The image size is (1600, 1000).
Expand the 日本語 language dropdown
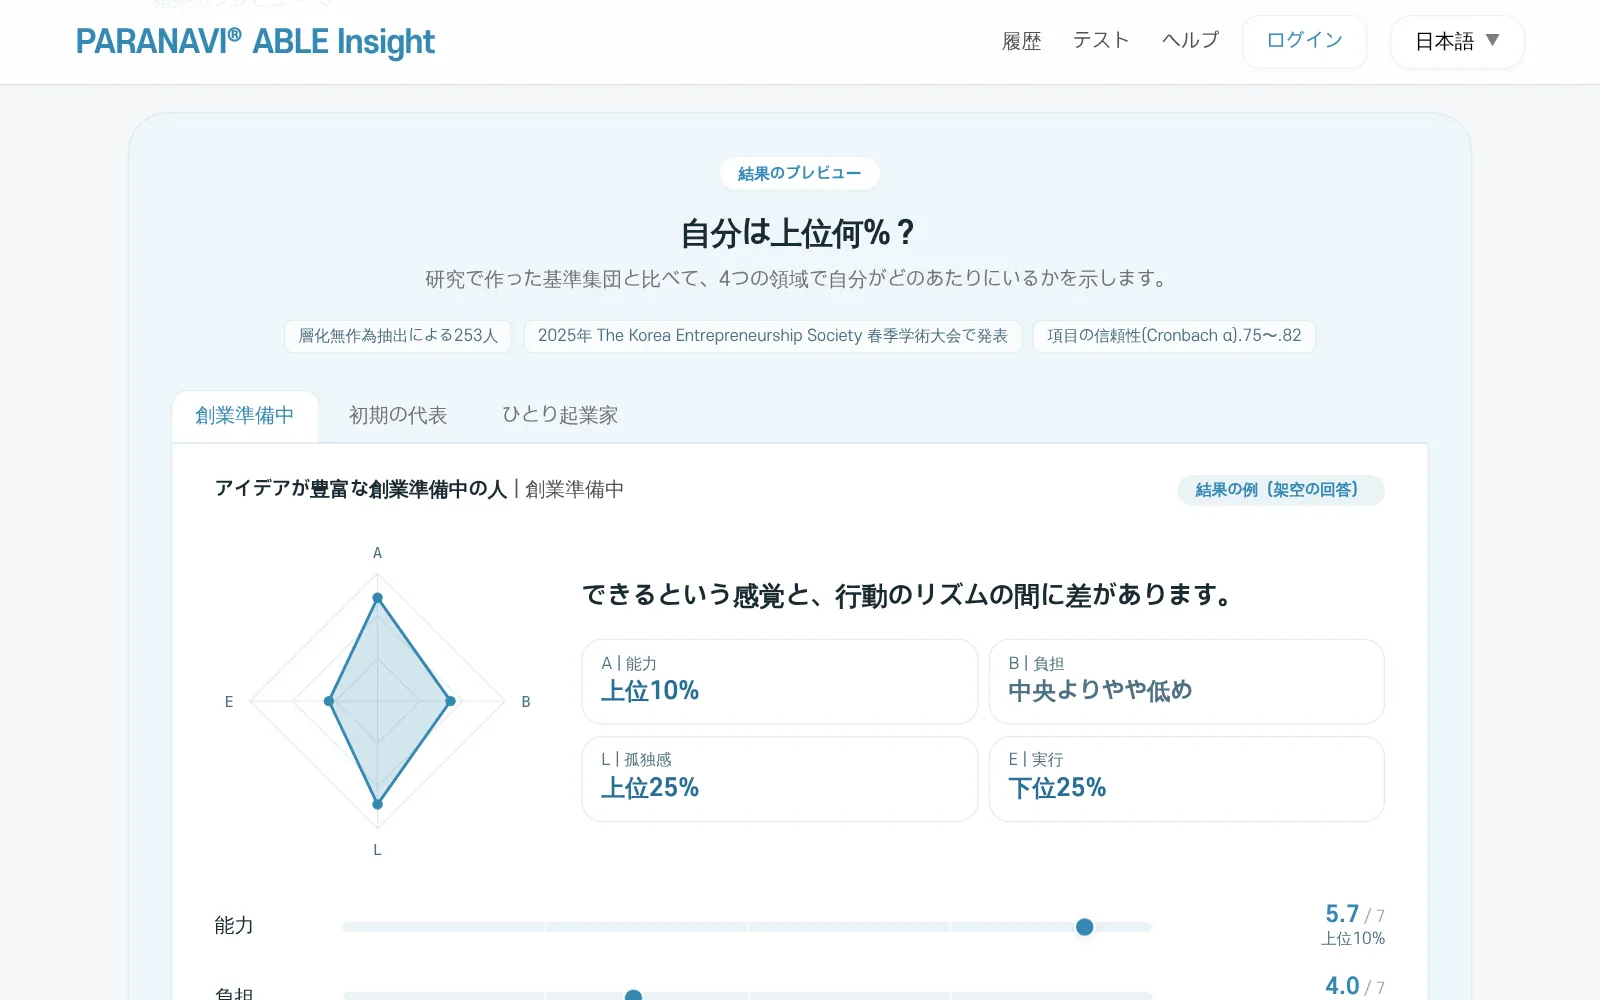(x=1457, y=41)
